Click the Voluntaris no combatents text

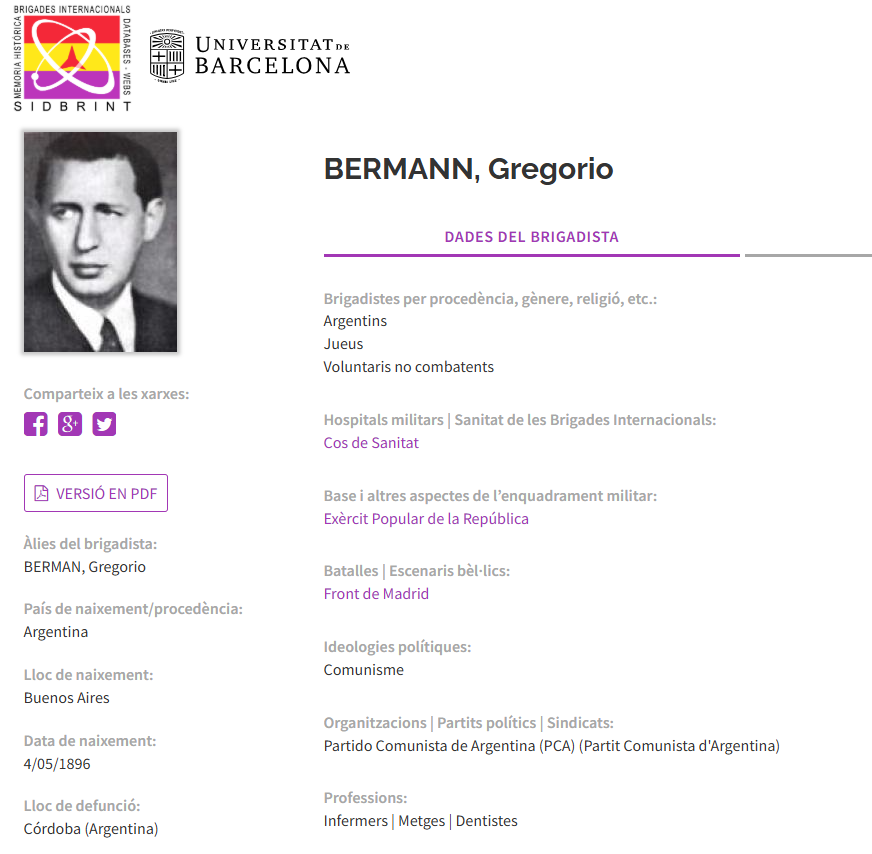pos(408,367)
